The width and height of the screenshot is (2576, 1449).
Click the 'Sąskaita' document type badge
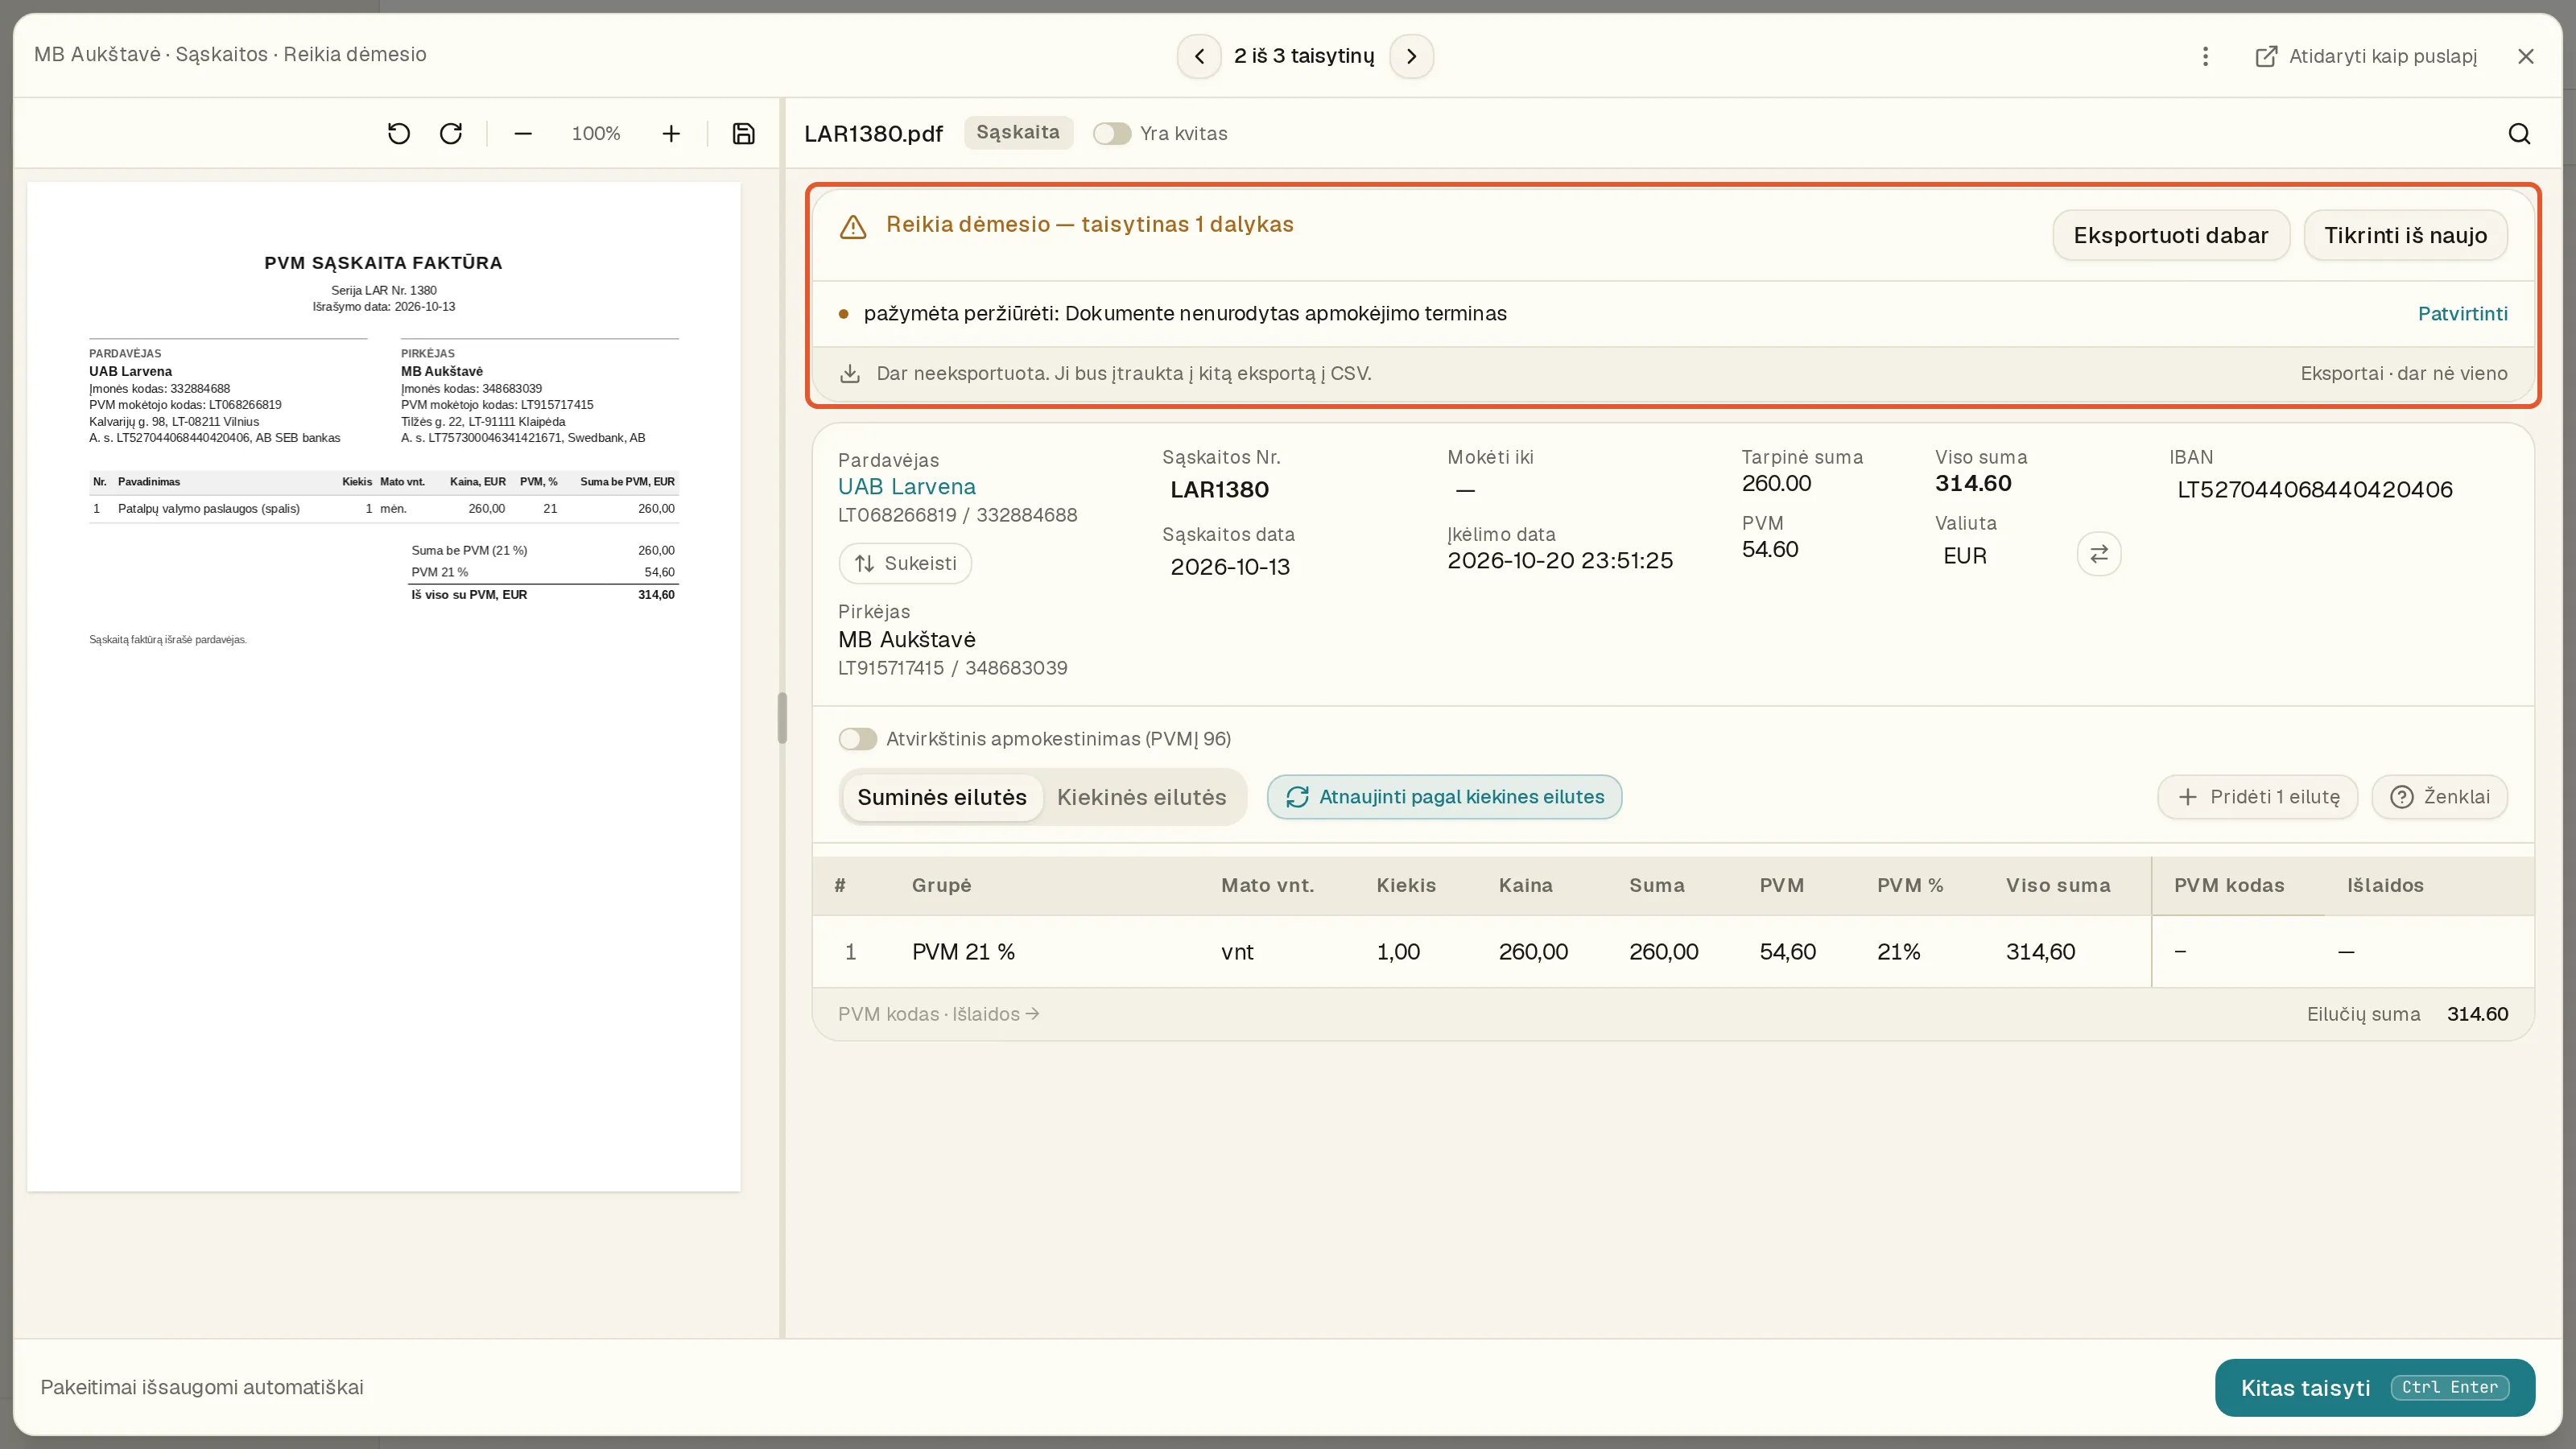[x=1018, y=132]
